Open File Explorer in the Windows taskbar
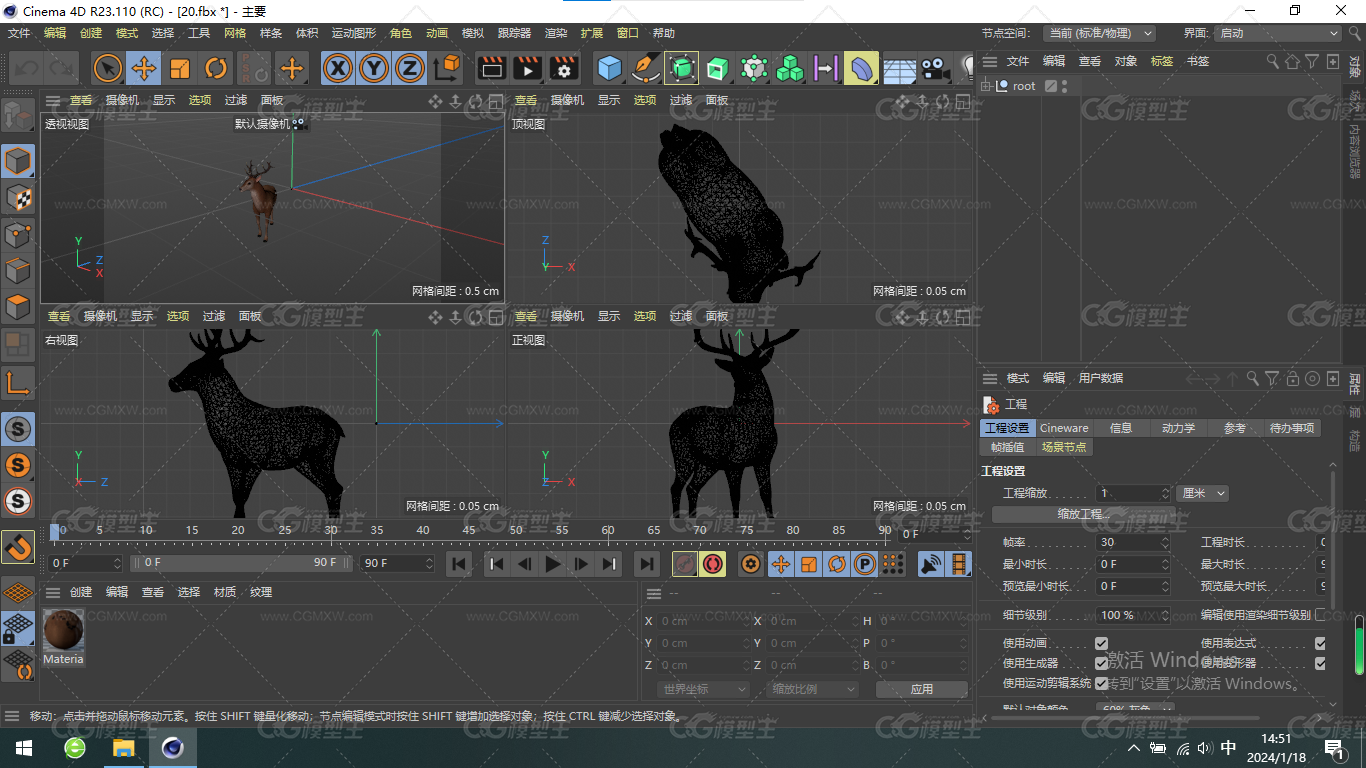This screenshot has width=1366, height=768. [x=123, y=748]
